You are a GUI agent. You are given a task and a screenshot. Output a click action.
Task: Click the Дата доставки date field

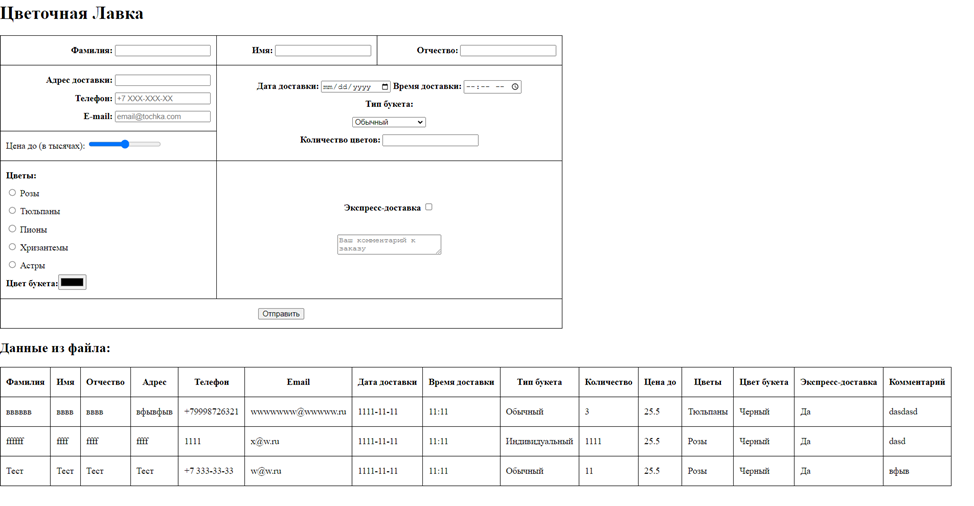356,87
